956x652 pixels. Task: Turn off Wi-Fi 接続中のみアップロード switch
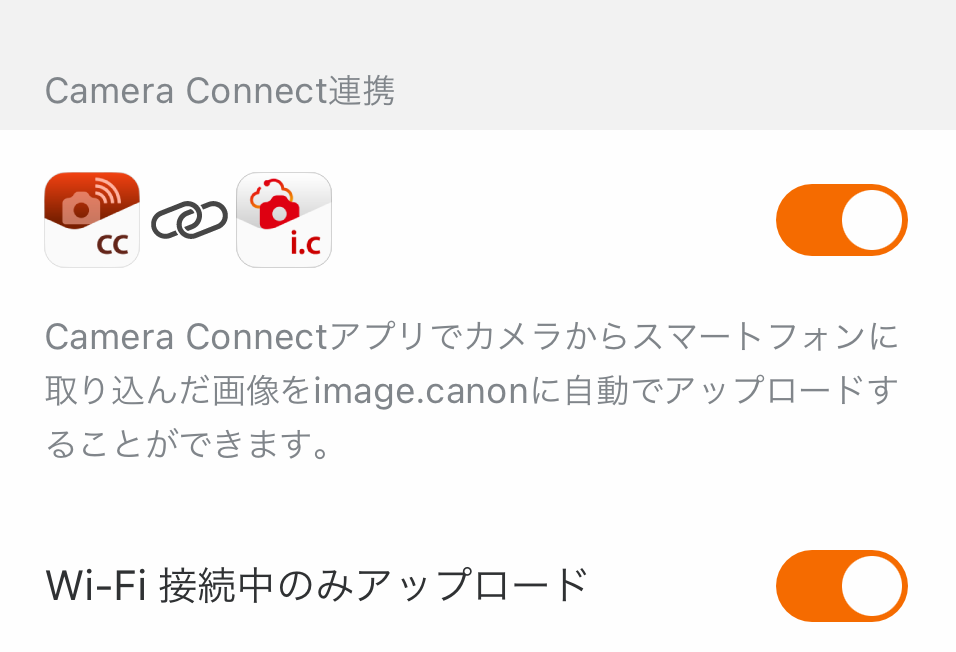pyautogui.click(x=841, y=586)
